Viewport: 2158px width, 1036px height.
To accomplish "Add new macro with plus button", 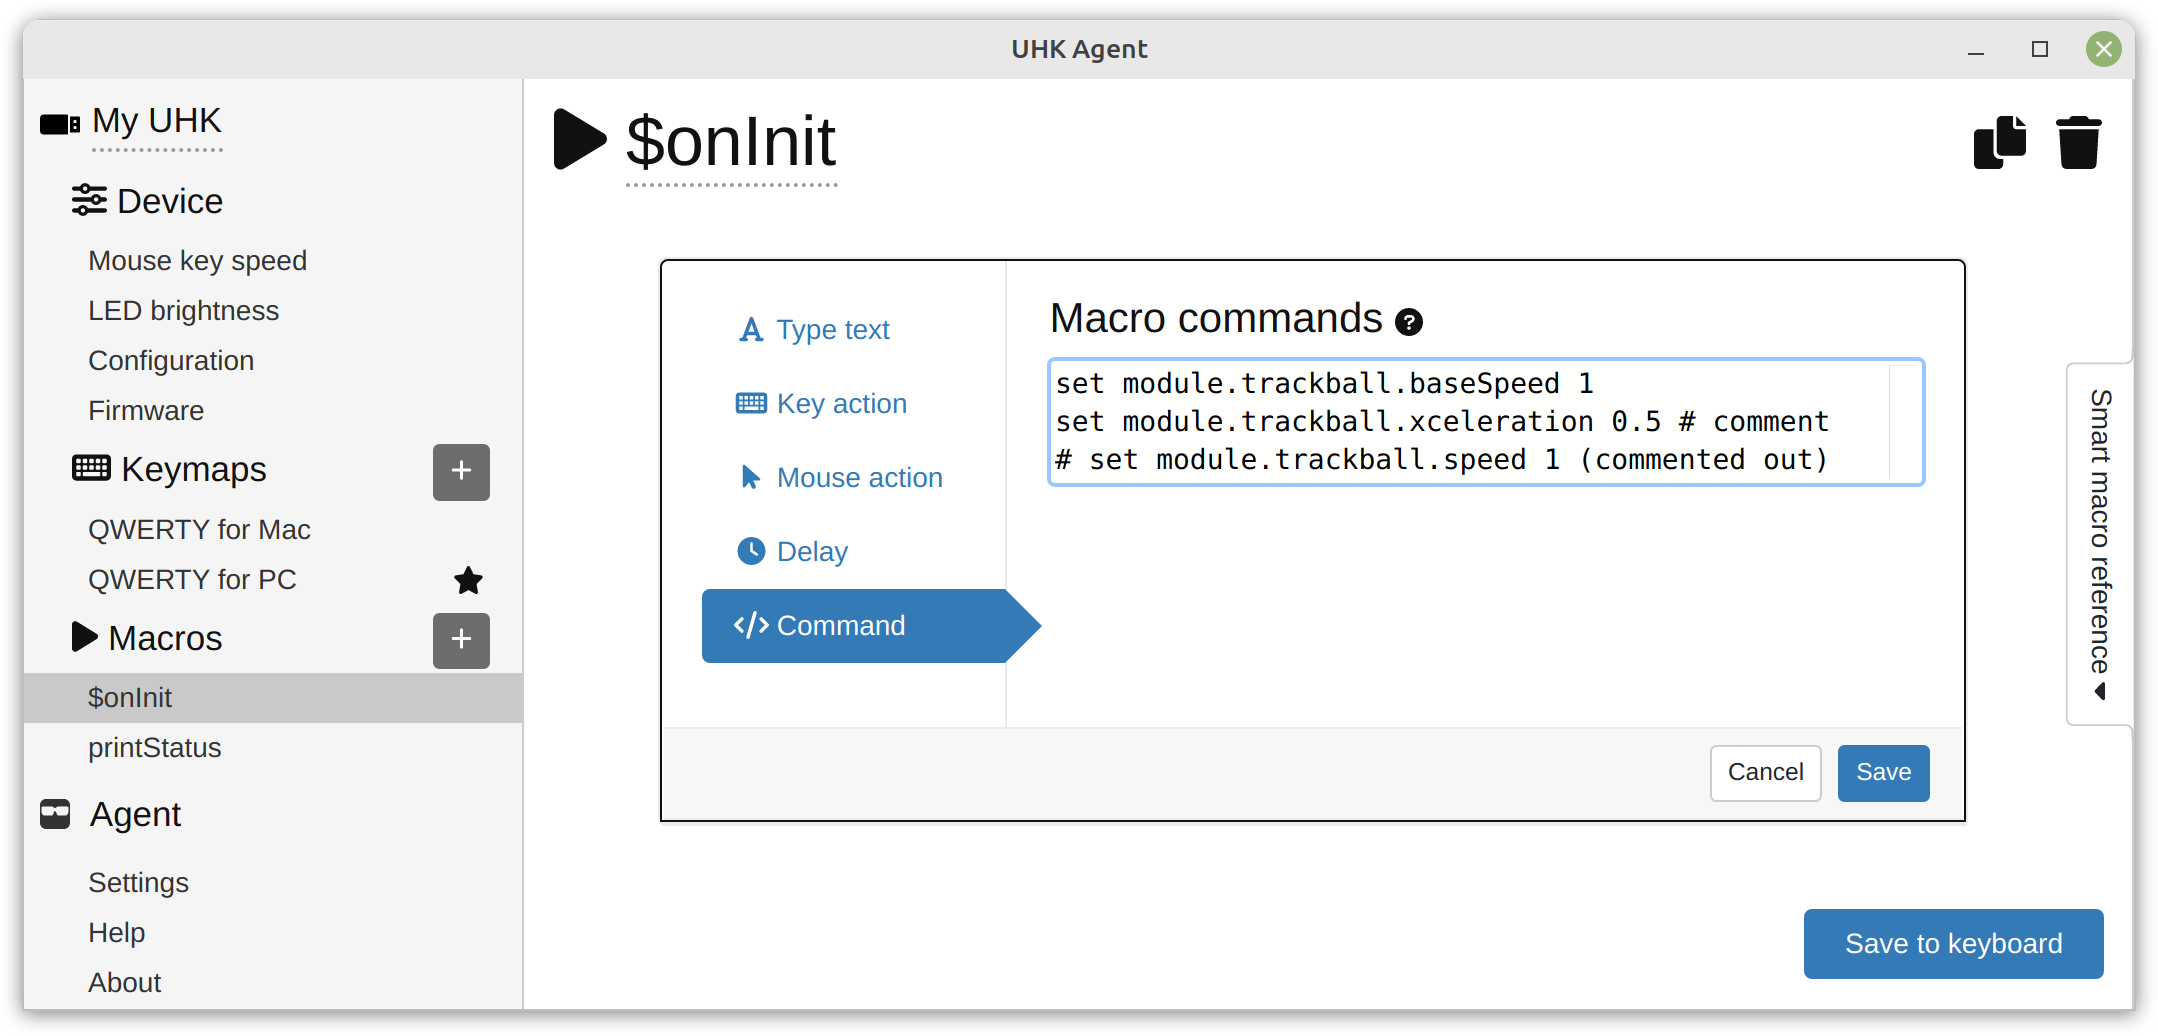I will 461,640.
